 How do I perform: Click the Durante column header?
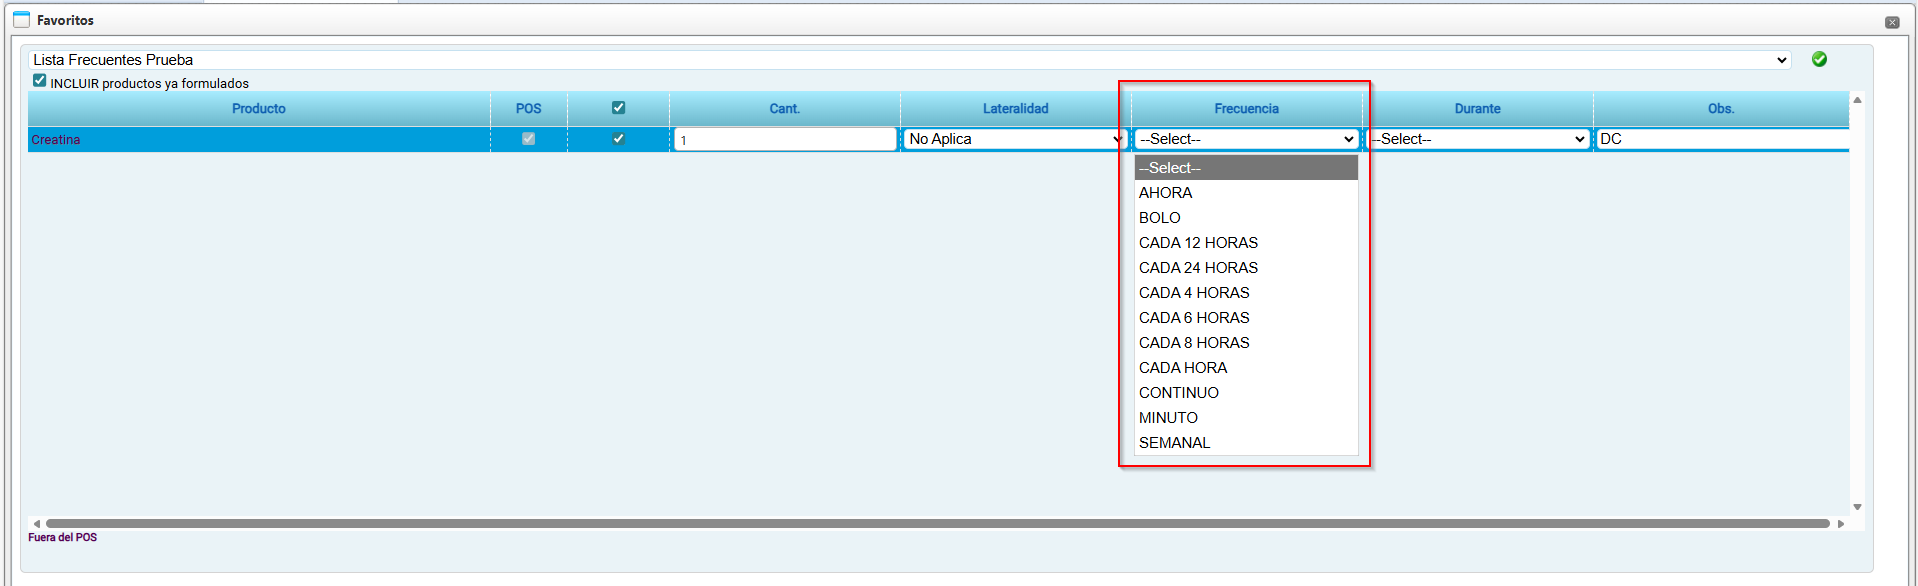1478,108
